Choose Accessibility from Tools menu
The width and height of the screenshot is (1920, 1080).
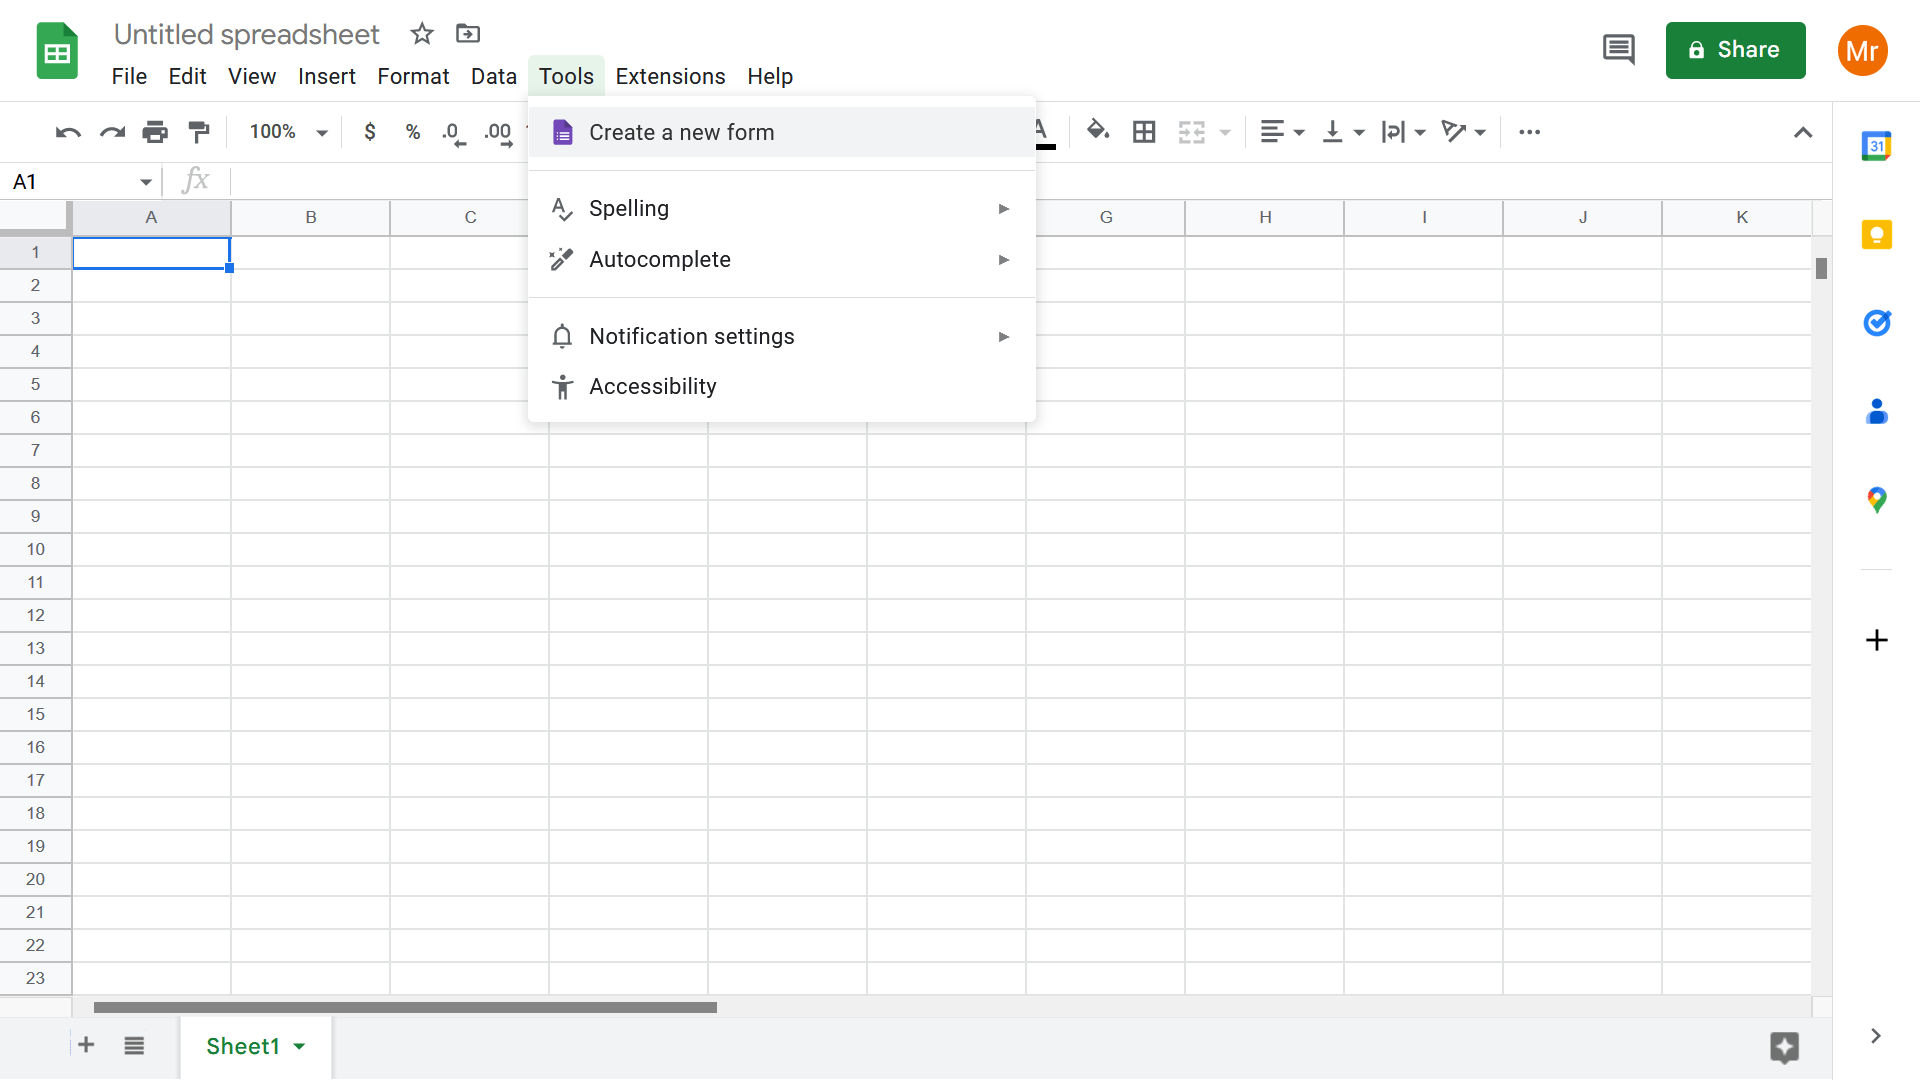[652, 386]
